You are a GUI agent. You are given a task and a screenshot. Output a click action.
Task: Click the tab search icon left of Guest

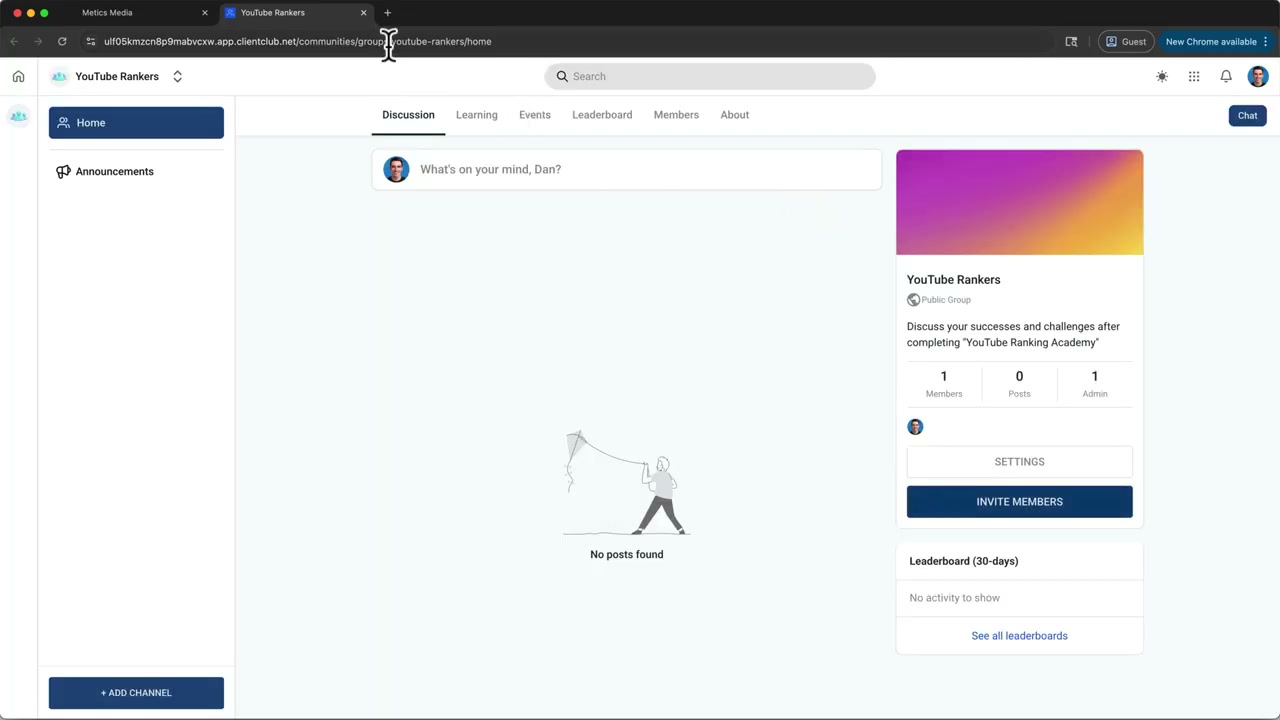point(1071,42)
